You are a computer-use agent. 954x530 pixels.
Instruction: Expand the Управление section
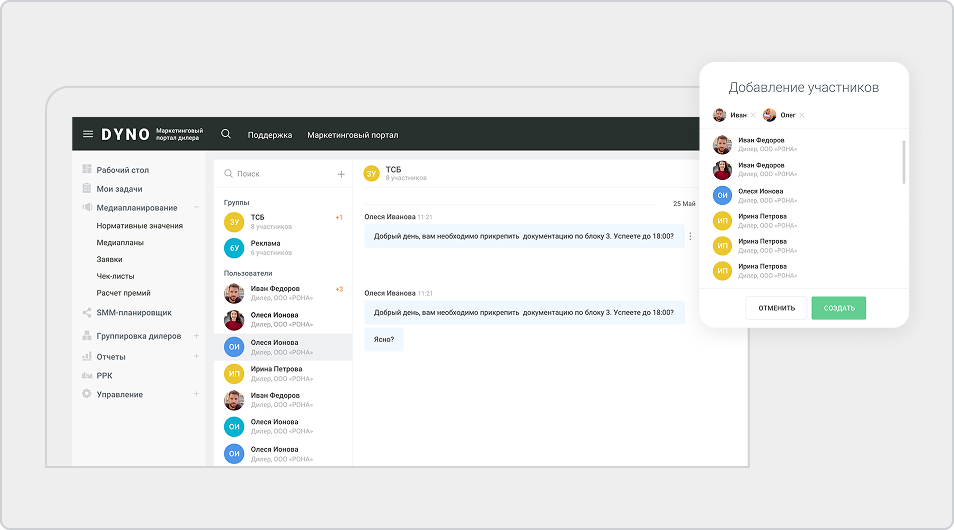[196, 394]
